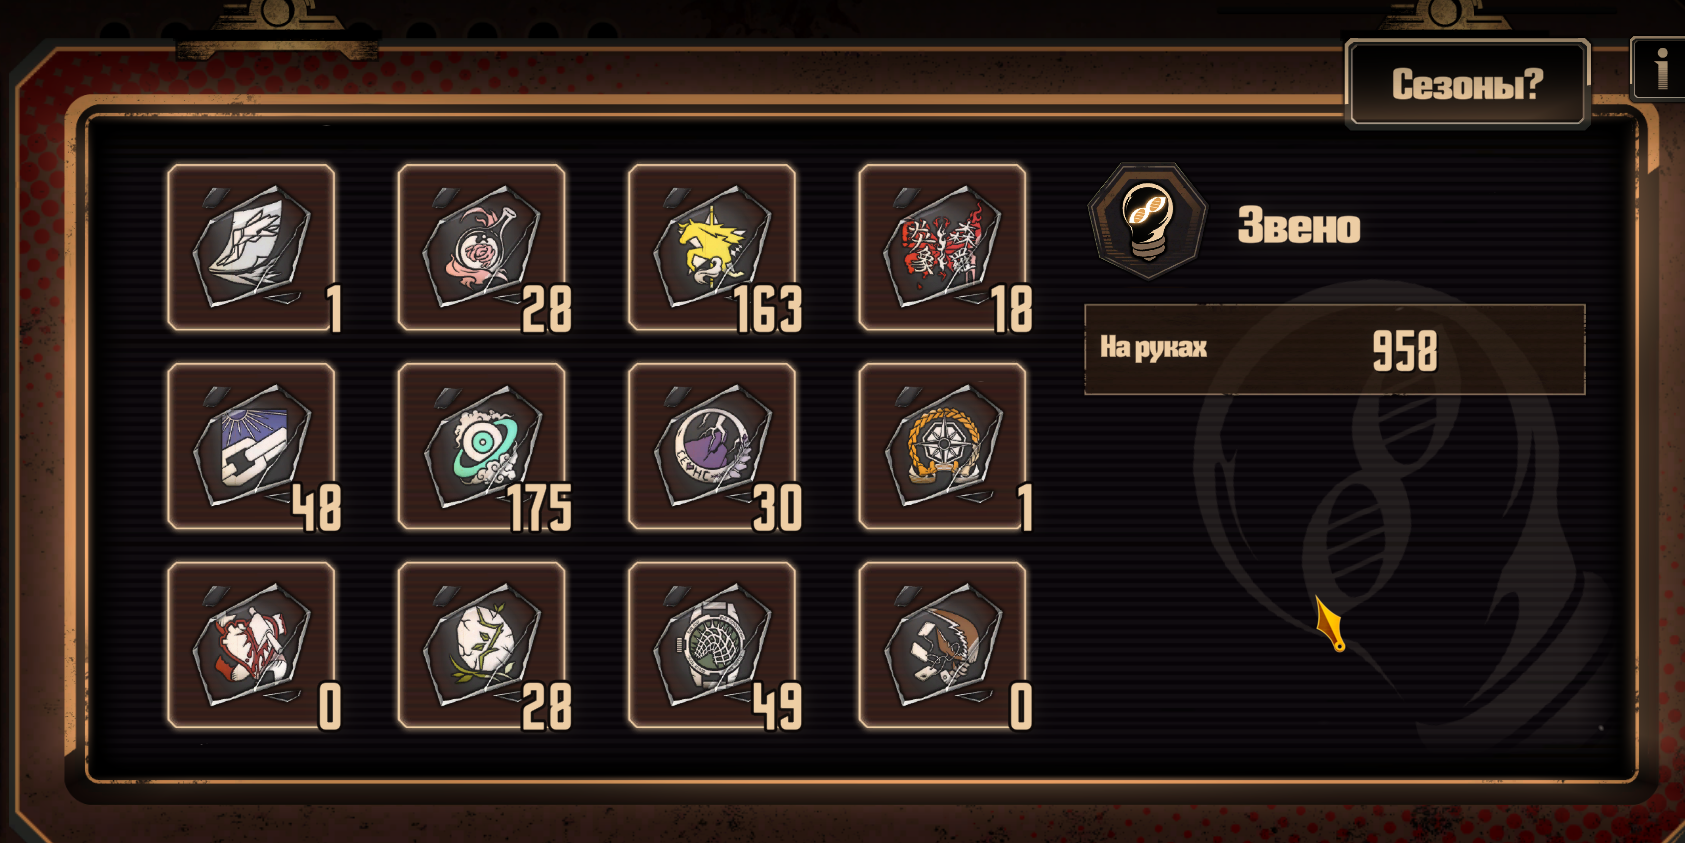
Task: Click the 958 amount value
Action: pyautogui.click(x=1405, y=351)
